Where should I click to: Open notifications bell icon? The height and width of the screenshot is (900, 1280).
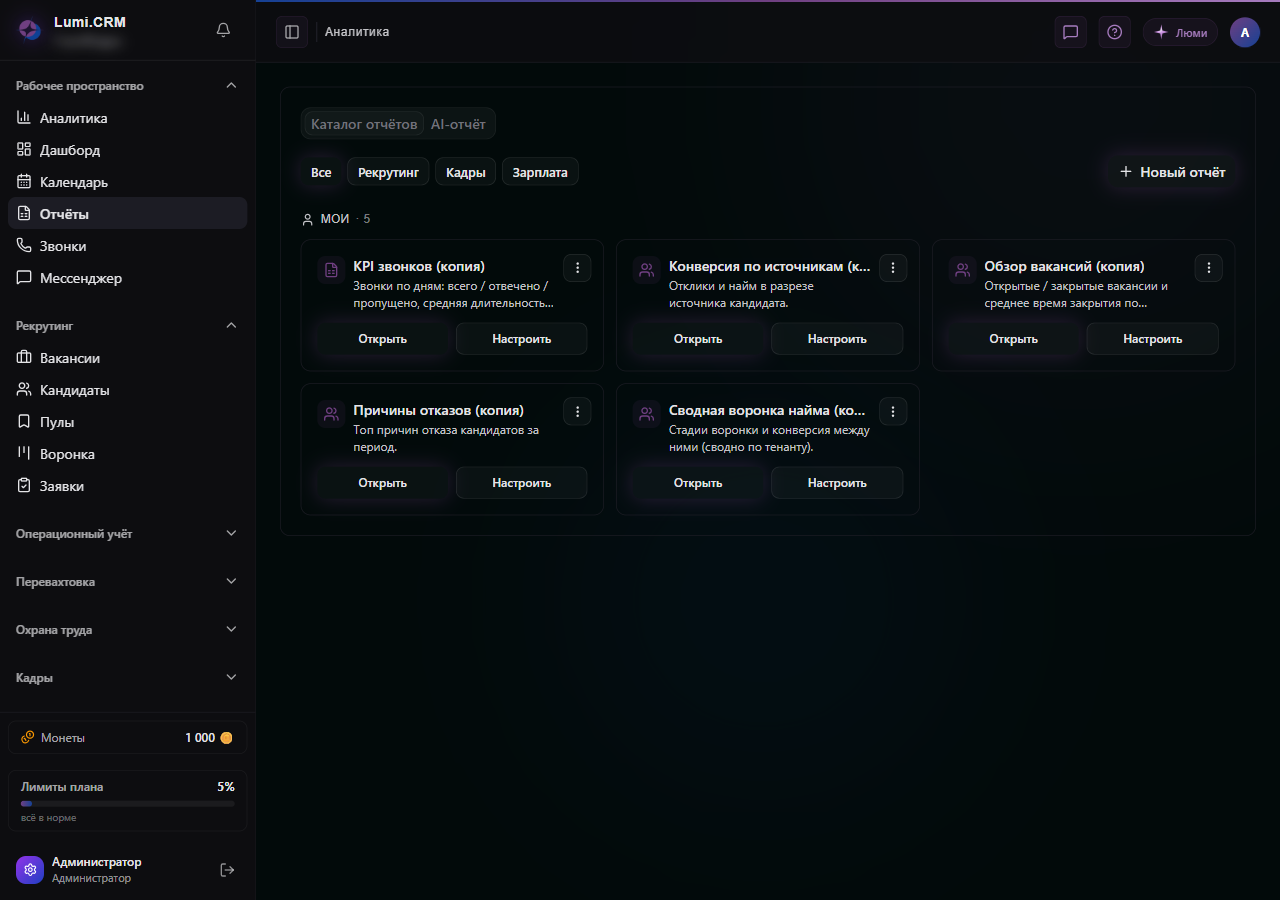223,30
